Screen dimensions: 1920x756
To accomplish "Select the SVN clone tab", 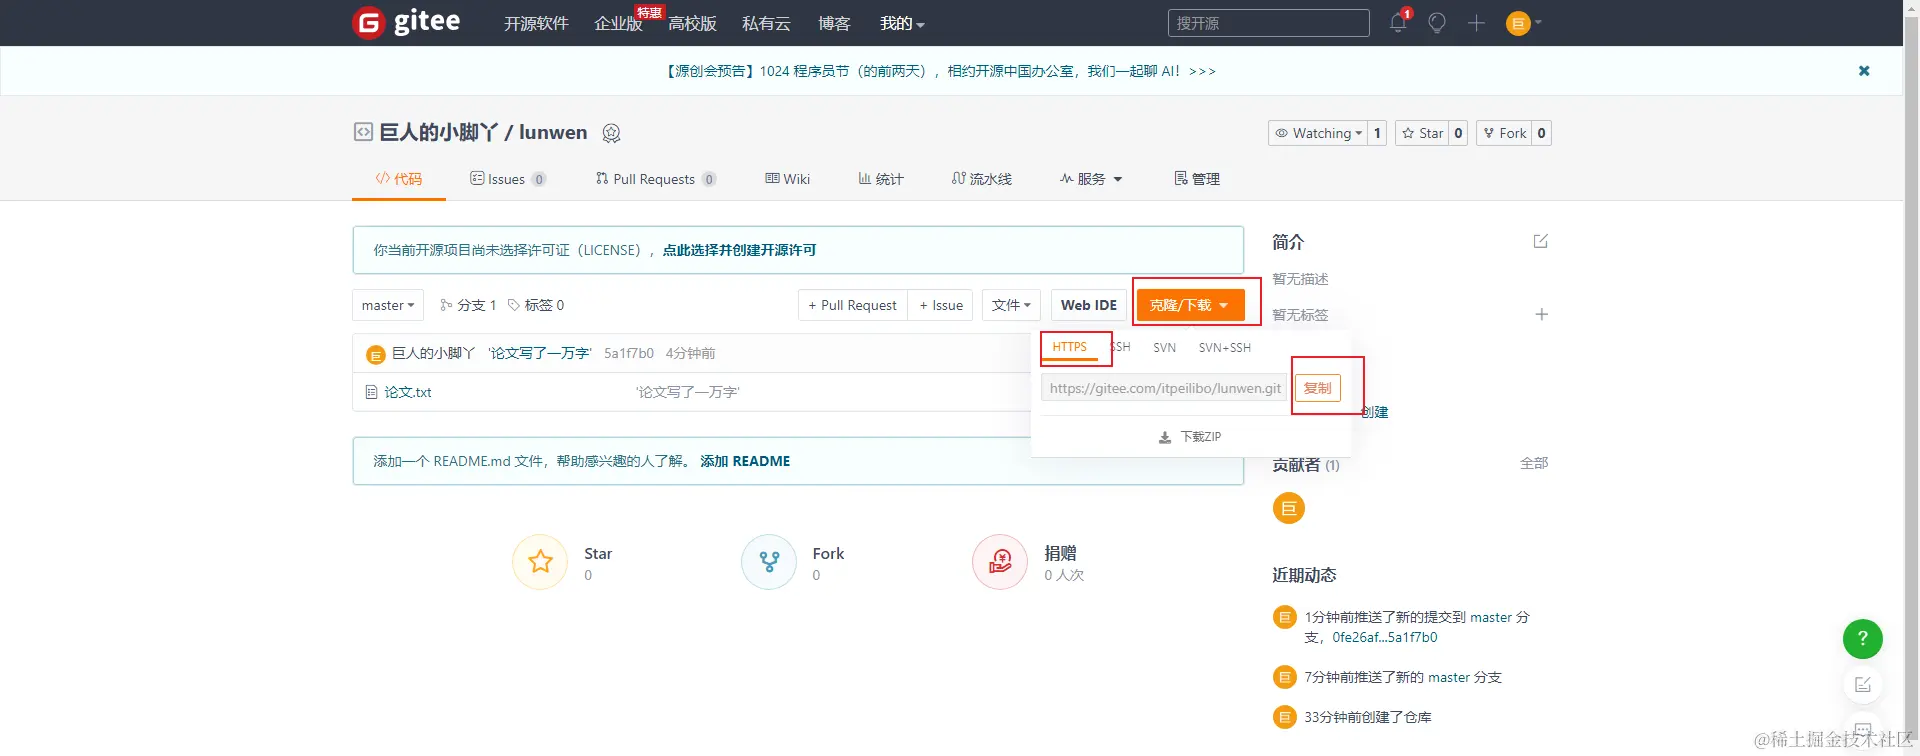I will [x=1164, y=347].
